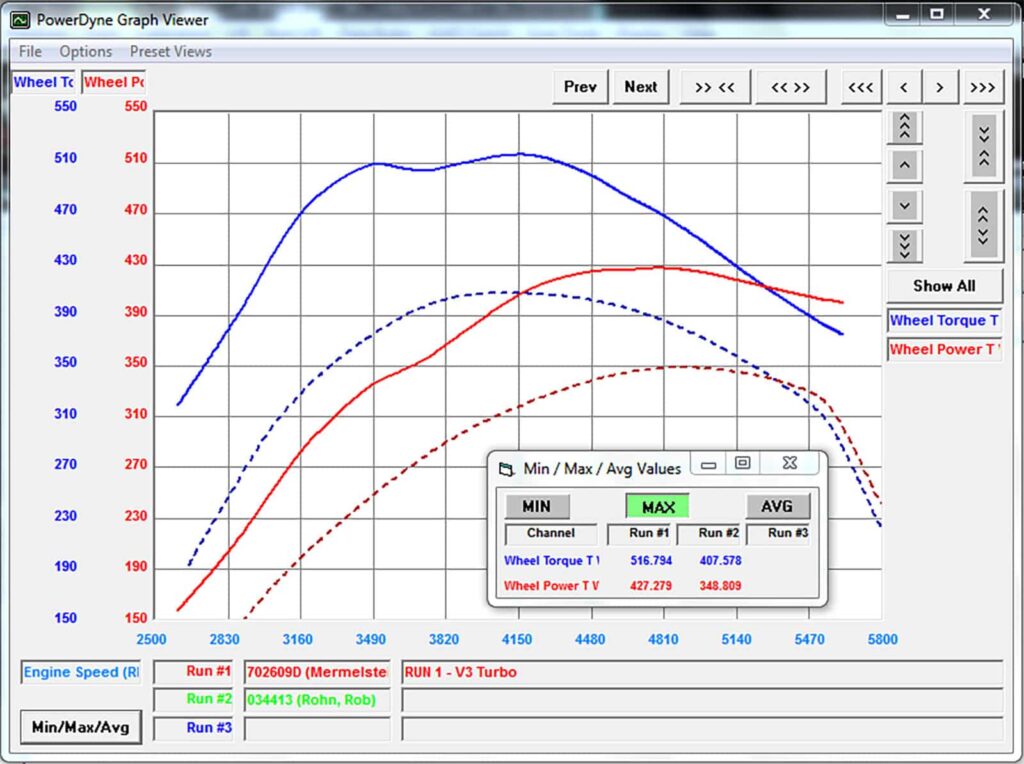The width and height of the screenshot is (1024, 764).
Task: Minimize the Min / Max / Avg Values window
Action: coord(709,463)
